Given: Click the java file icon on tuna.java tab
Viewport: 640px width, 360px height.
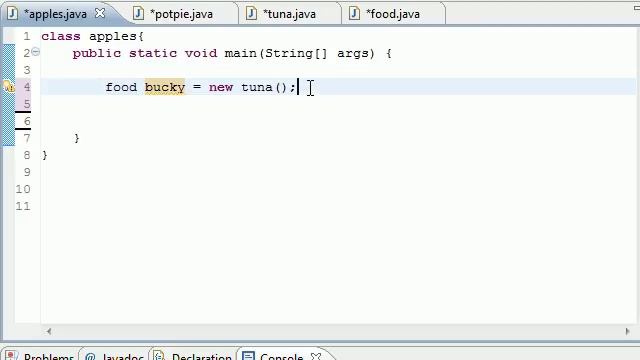Looking at the screenshot, I should click(x=251, y=13).
